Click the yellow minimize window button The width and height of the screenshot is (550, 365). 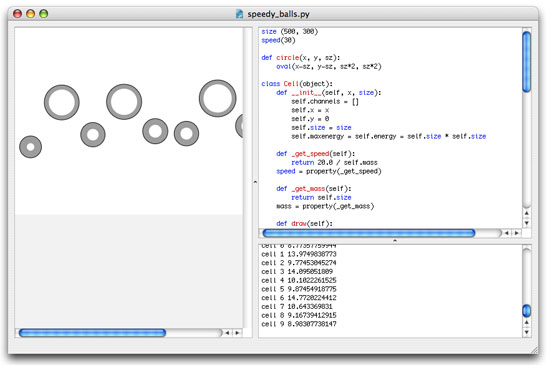click(31, 14)
